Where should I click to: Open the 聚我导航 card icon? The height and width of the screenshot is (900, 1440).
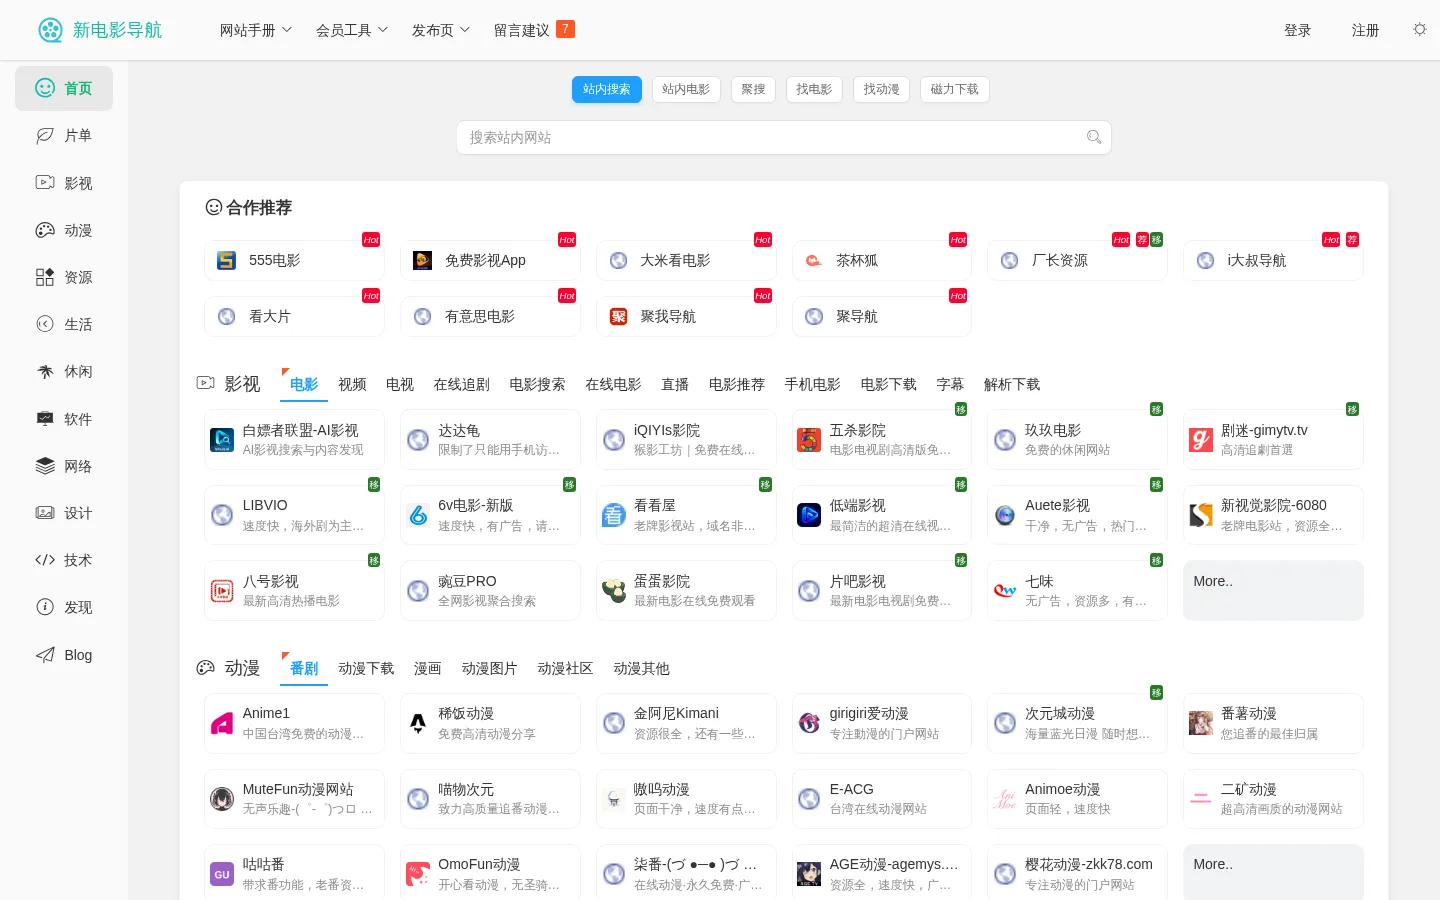(x=618, y=316)
